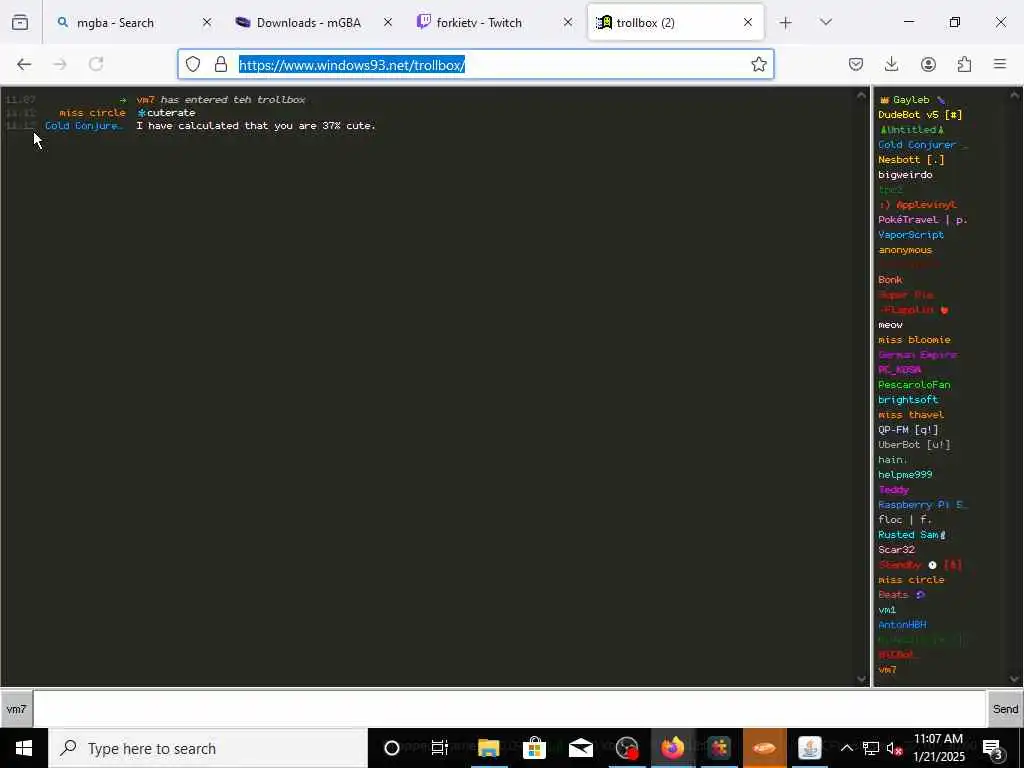1024x768 pixels.
Task: Open Microsoft Store from the taskbar
Action: tap(534, 748)
